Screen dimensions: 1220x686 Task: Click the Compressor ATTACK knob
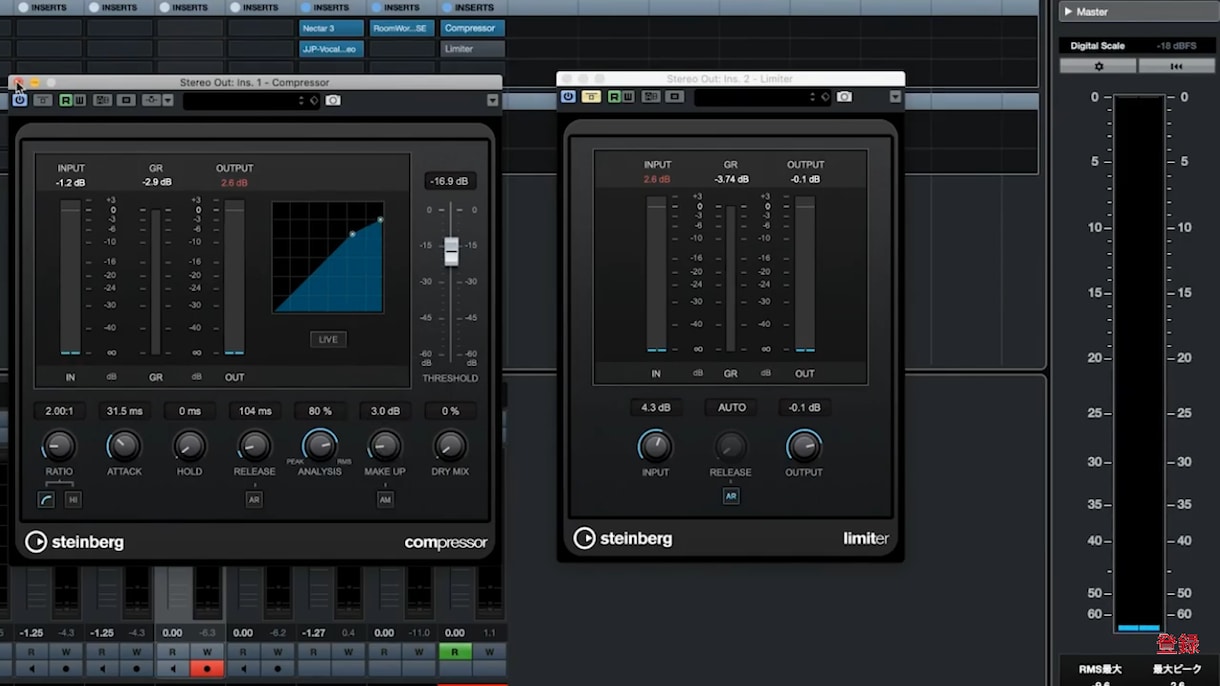124,446
